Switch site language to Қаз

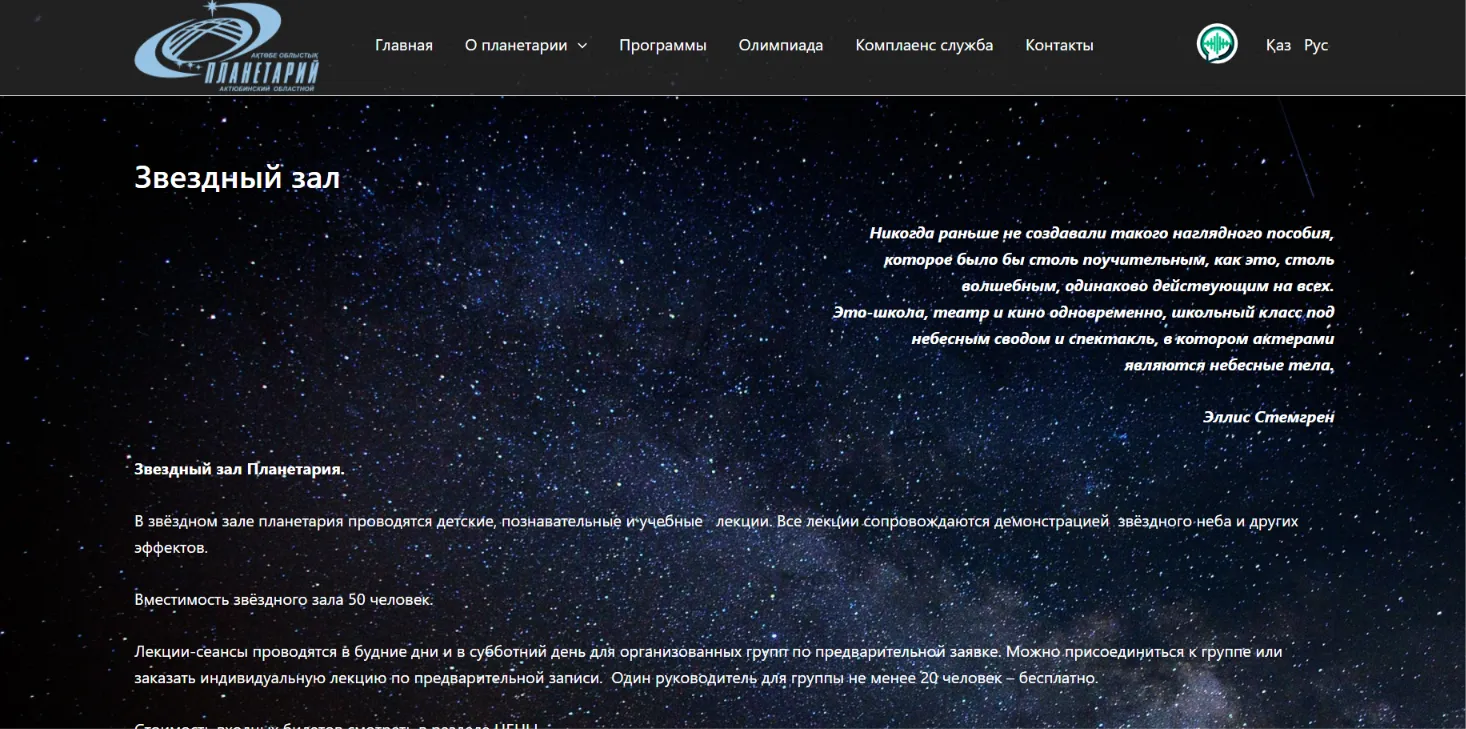[x=1278, y=45]
